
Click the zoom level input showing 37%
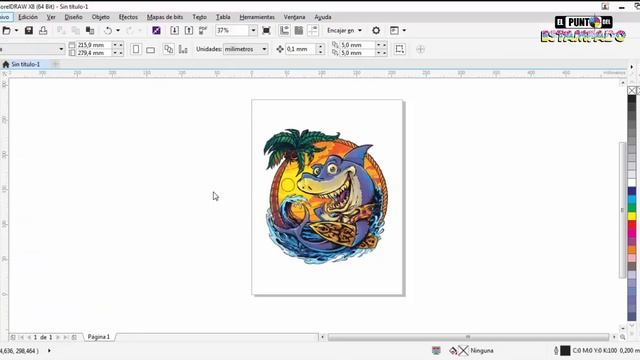tap(232, 30)
